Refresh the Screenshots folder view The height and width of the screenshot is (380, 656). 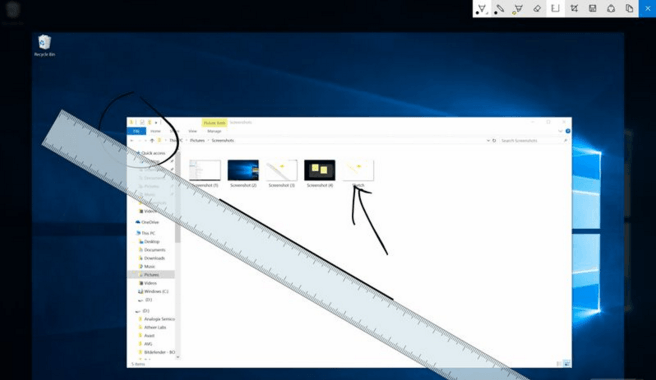click(x=494, y=141)
